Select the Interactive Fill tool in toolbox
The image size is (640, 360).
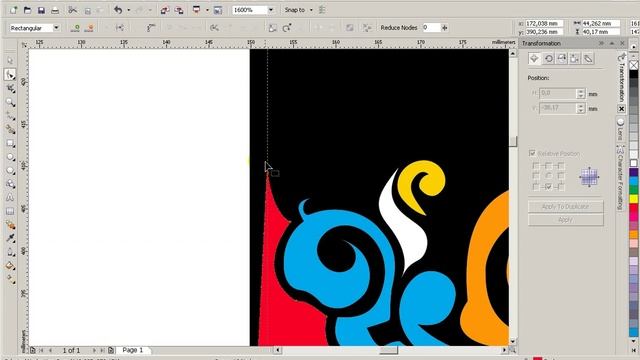[10, 280]
